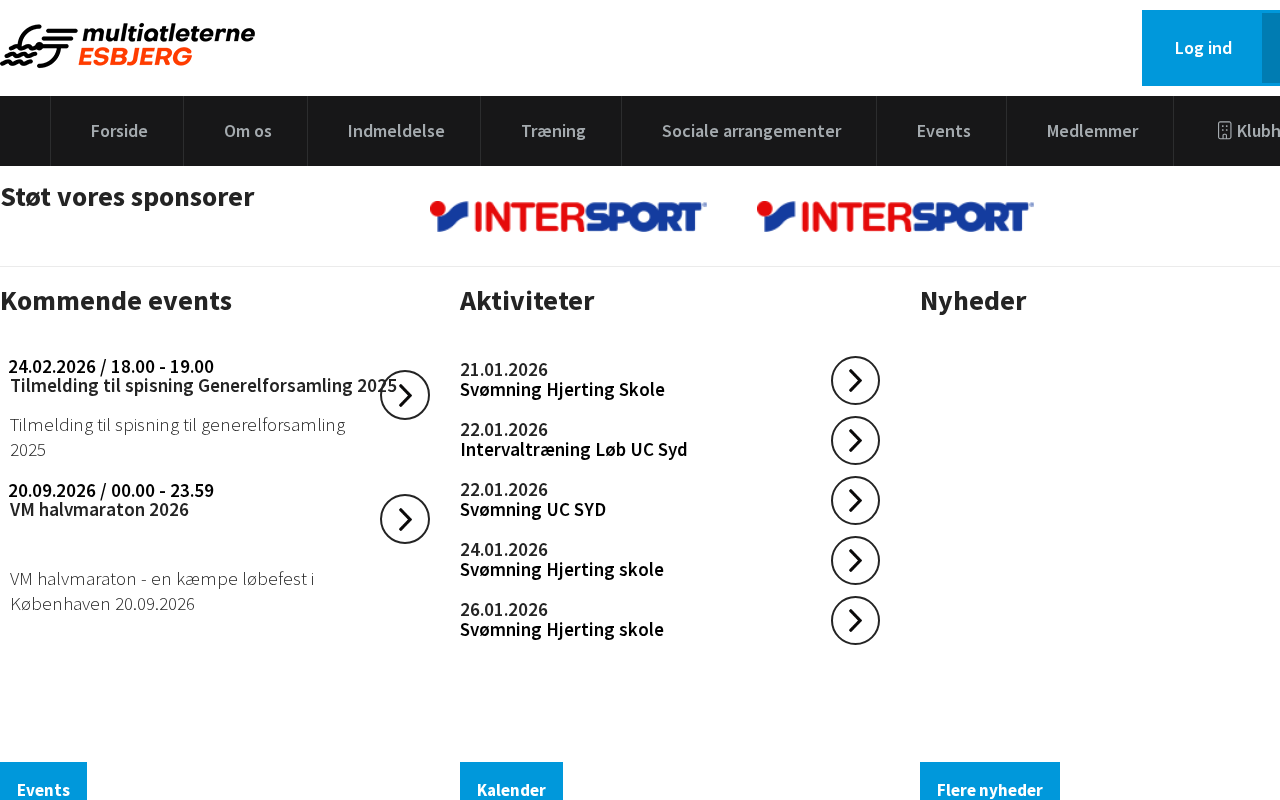
Task: Click the first Intersport sponsor logo
Action: 568,217
